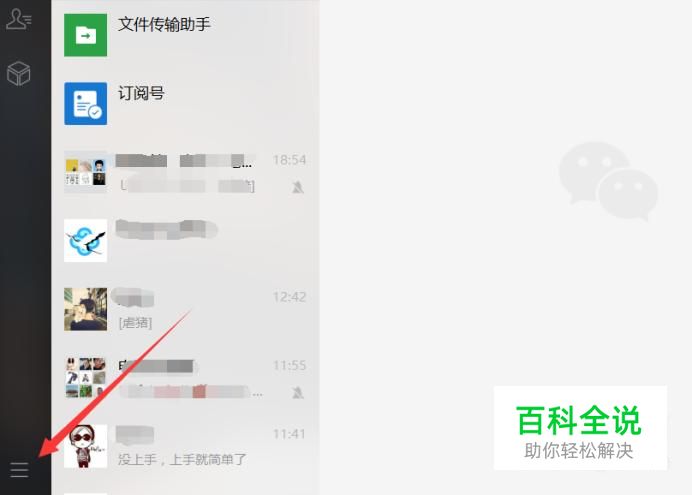Click the blue Subscriptions icon

[x=86, y=104]
